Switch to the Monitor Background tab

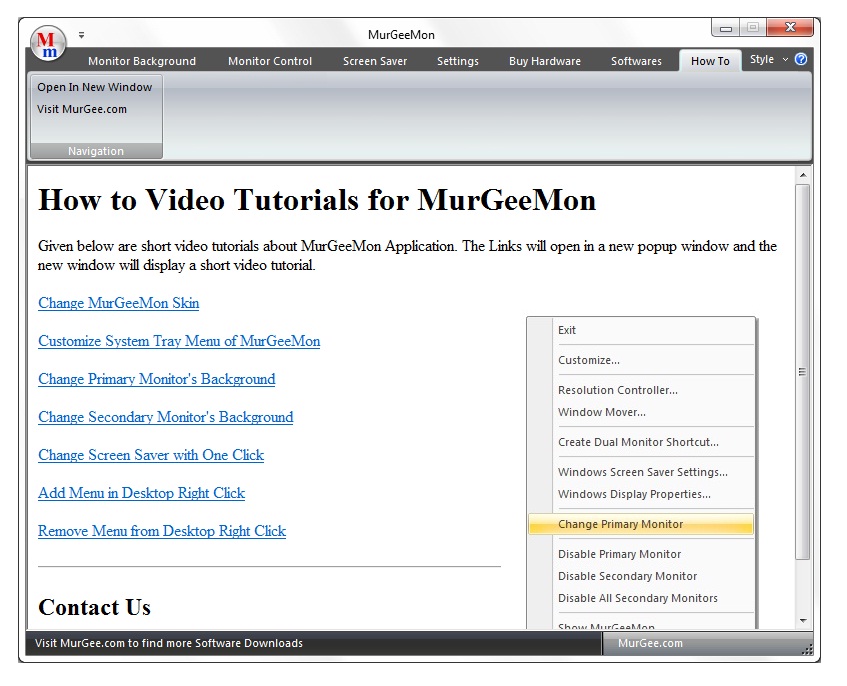(142, 60)
